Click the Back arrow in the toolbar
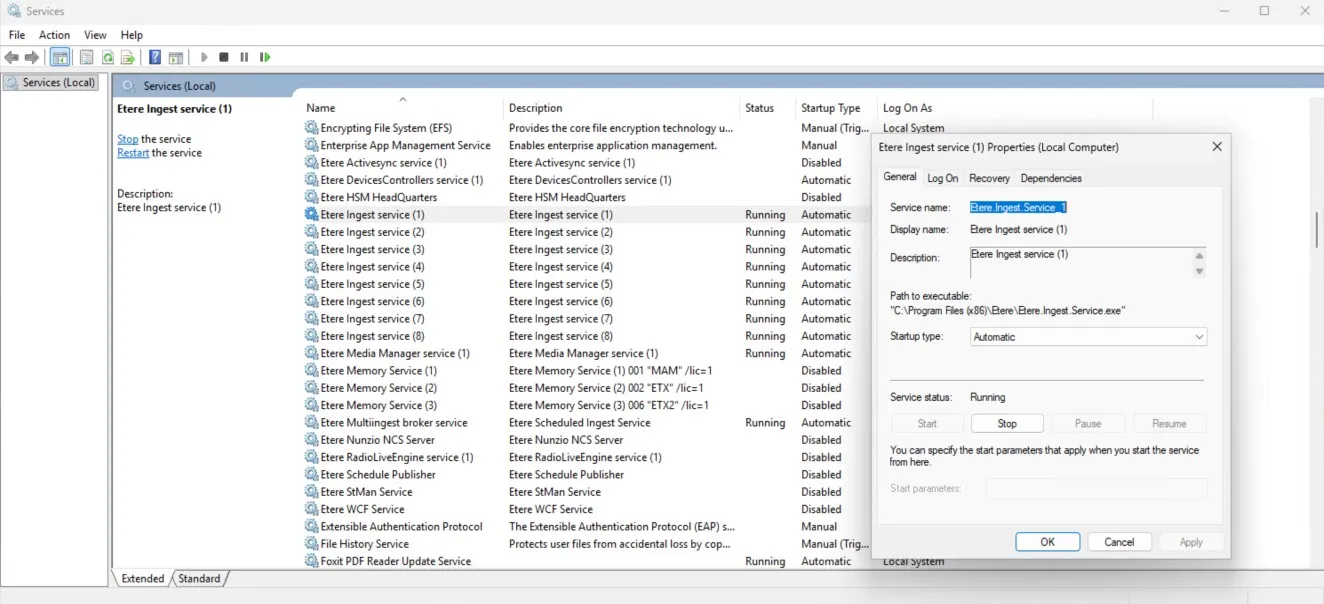The height and width of the screenshot is (604, 1324). 12,58
